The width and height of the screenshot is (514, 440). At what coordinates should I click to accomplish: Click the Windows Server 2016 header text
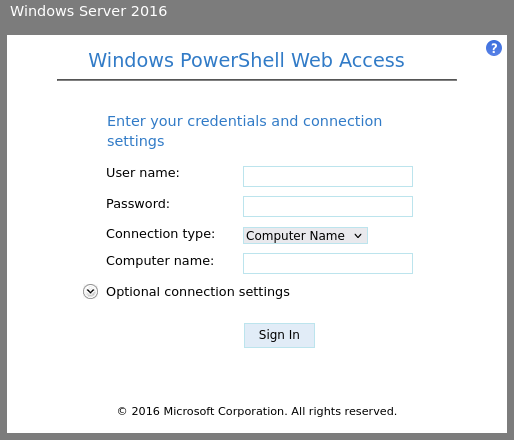click(x=88, y=11)
